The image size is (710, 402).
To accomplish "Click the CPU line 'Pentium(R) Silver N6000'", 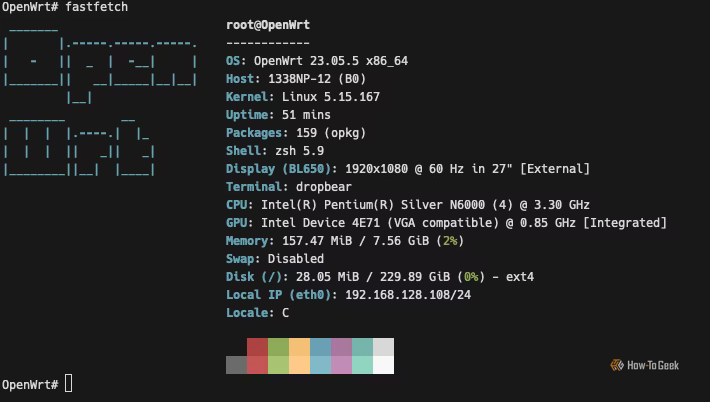I will pyautogui.click(x=404, y=205).
